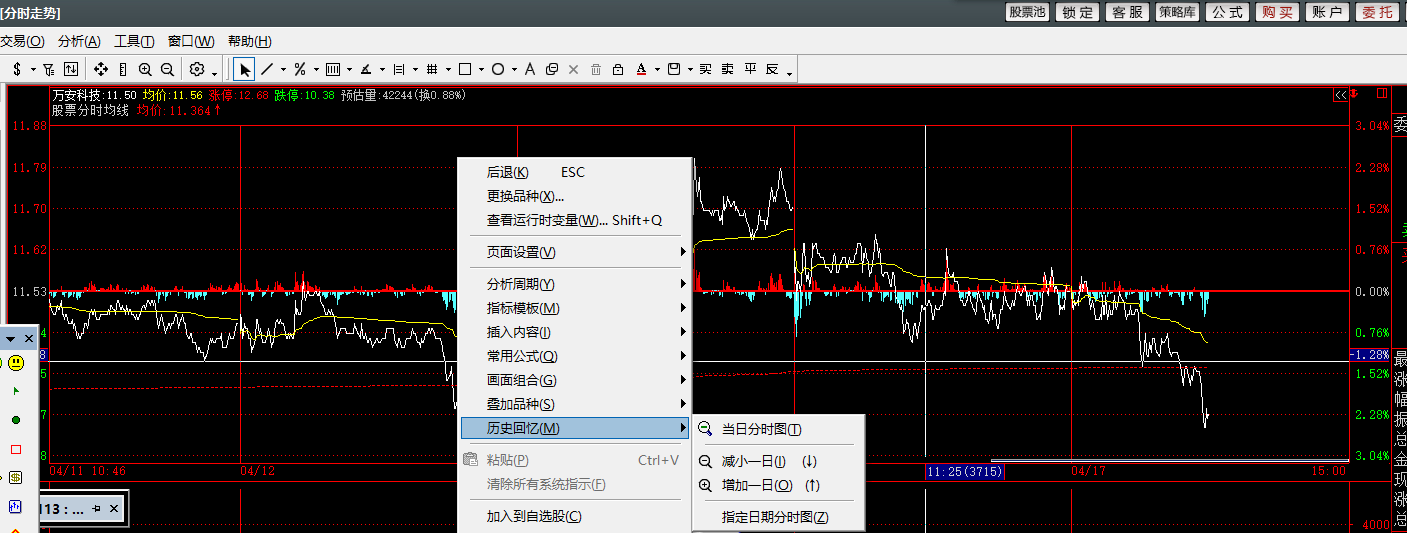This screenshot has width=1407, height=533.
Task: Select the four-way move pan tool
Action: [101, 69]
